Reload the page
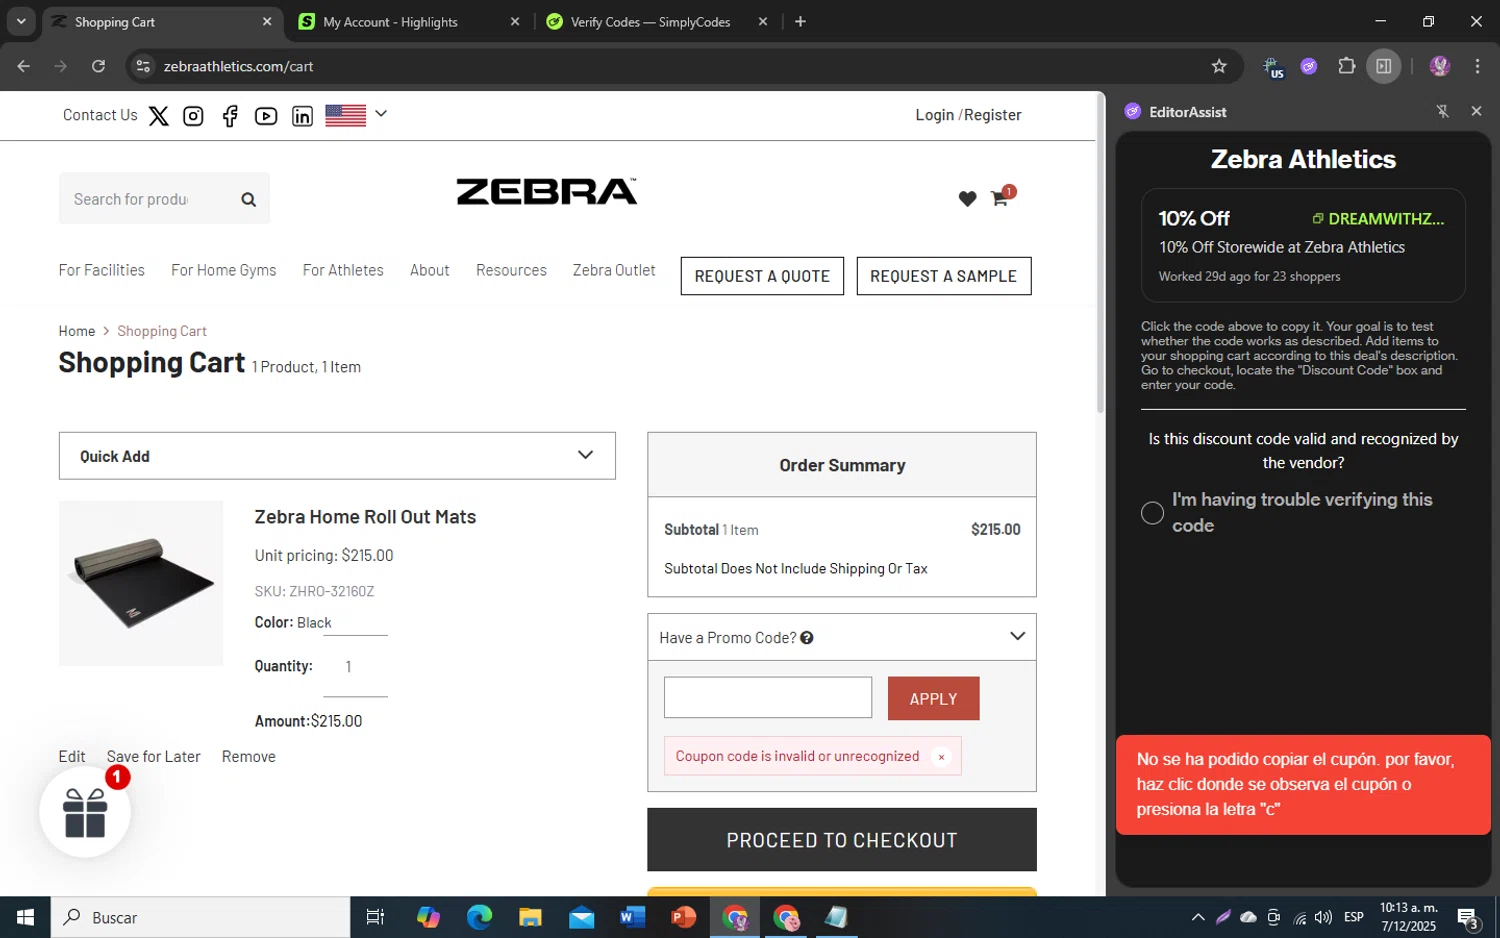The height and width of the screenshot is (938, 1500). coord(98,66)
